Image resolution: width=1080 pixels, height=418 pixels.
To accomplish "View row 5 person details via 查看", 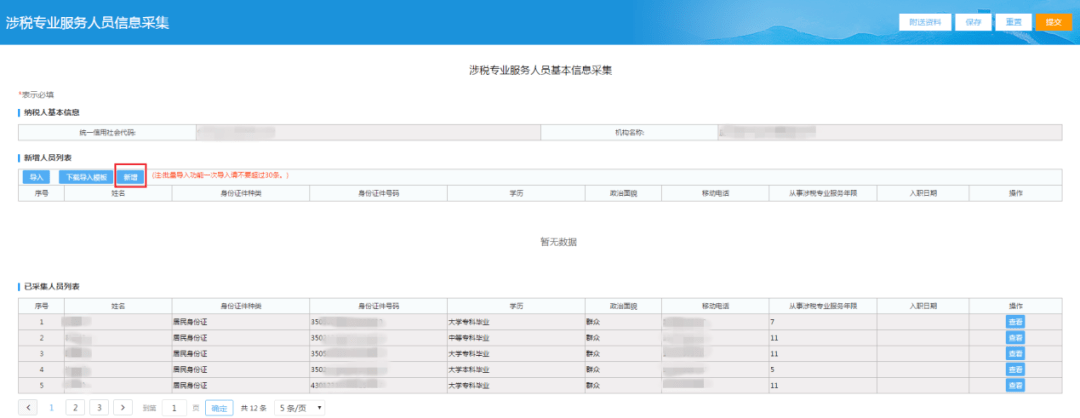I will point(1015,384).
